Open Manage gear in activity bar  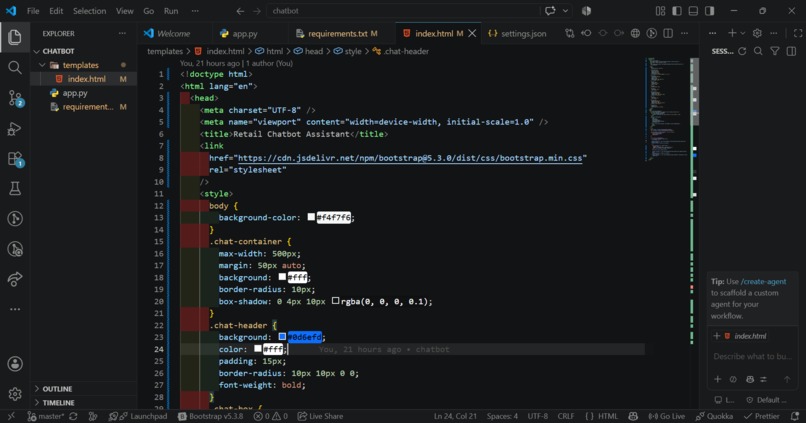15,394
